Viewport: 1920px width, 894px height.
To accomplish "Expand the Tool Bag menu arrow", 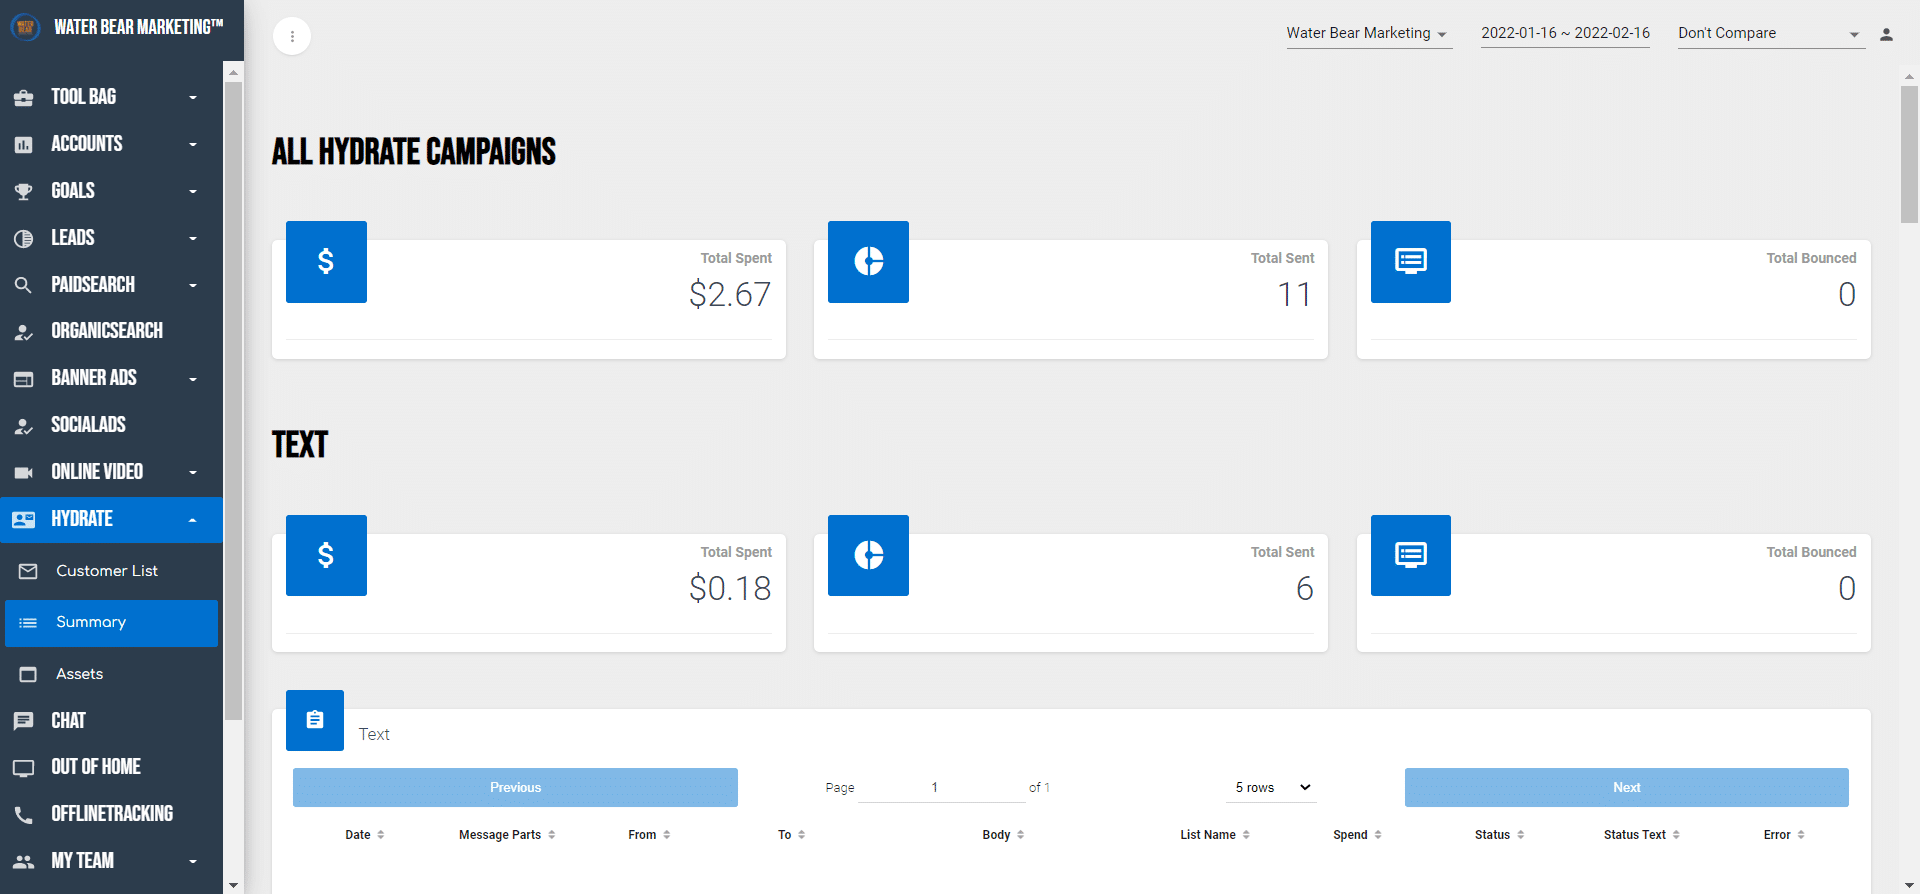I will pos(193,98).
